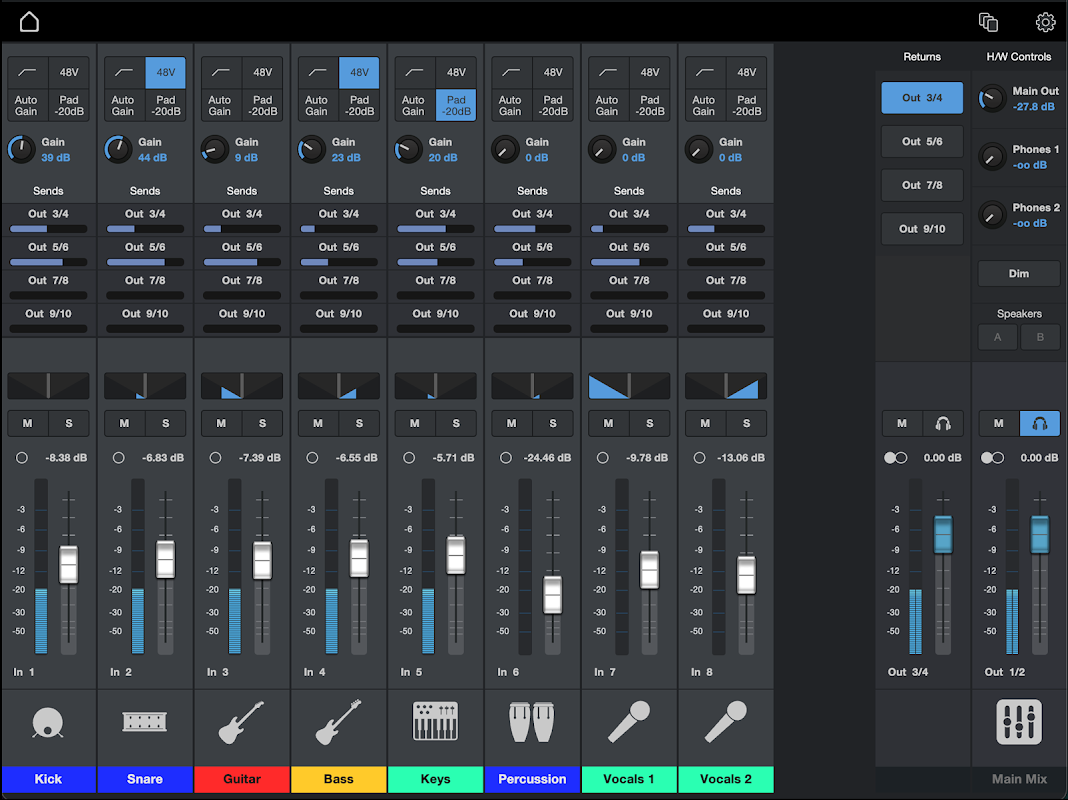Select the Kick drum channel icon

48,722
